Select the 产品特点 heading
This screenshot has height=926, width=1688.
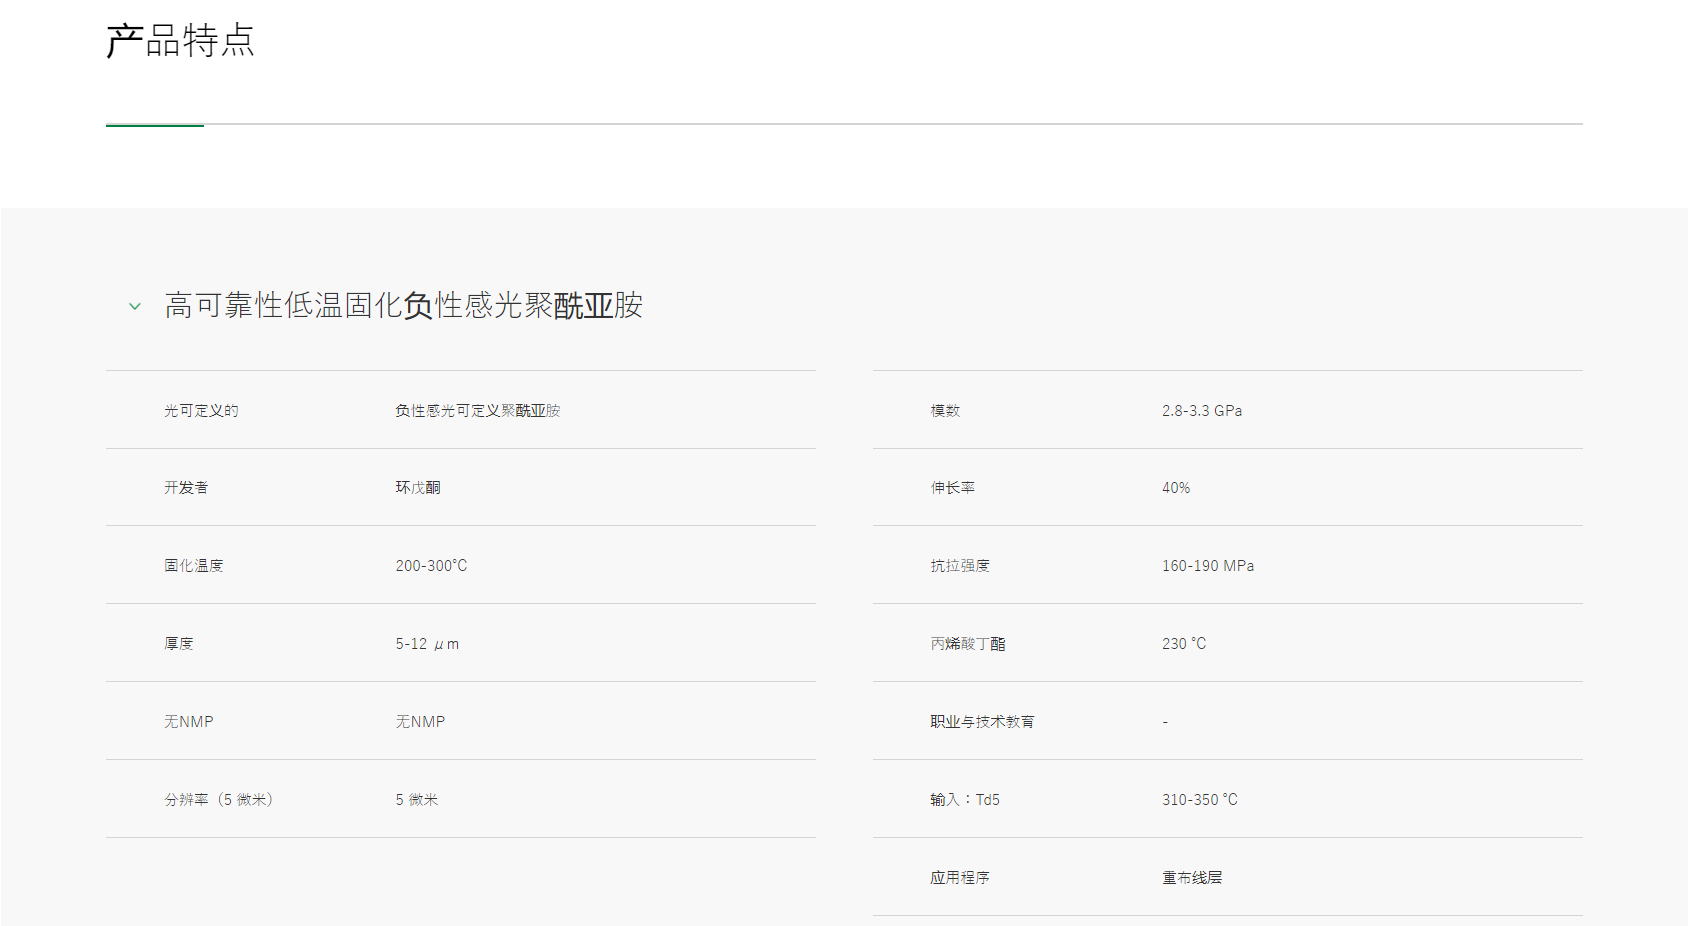pyautogui.click(x=180, y=41)
